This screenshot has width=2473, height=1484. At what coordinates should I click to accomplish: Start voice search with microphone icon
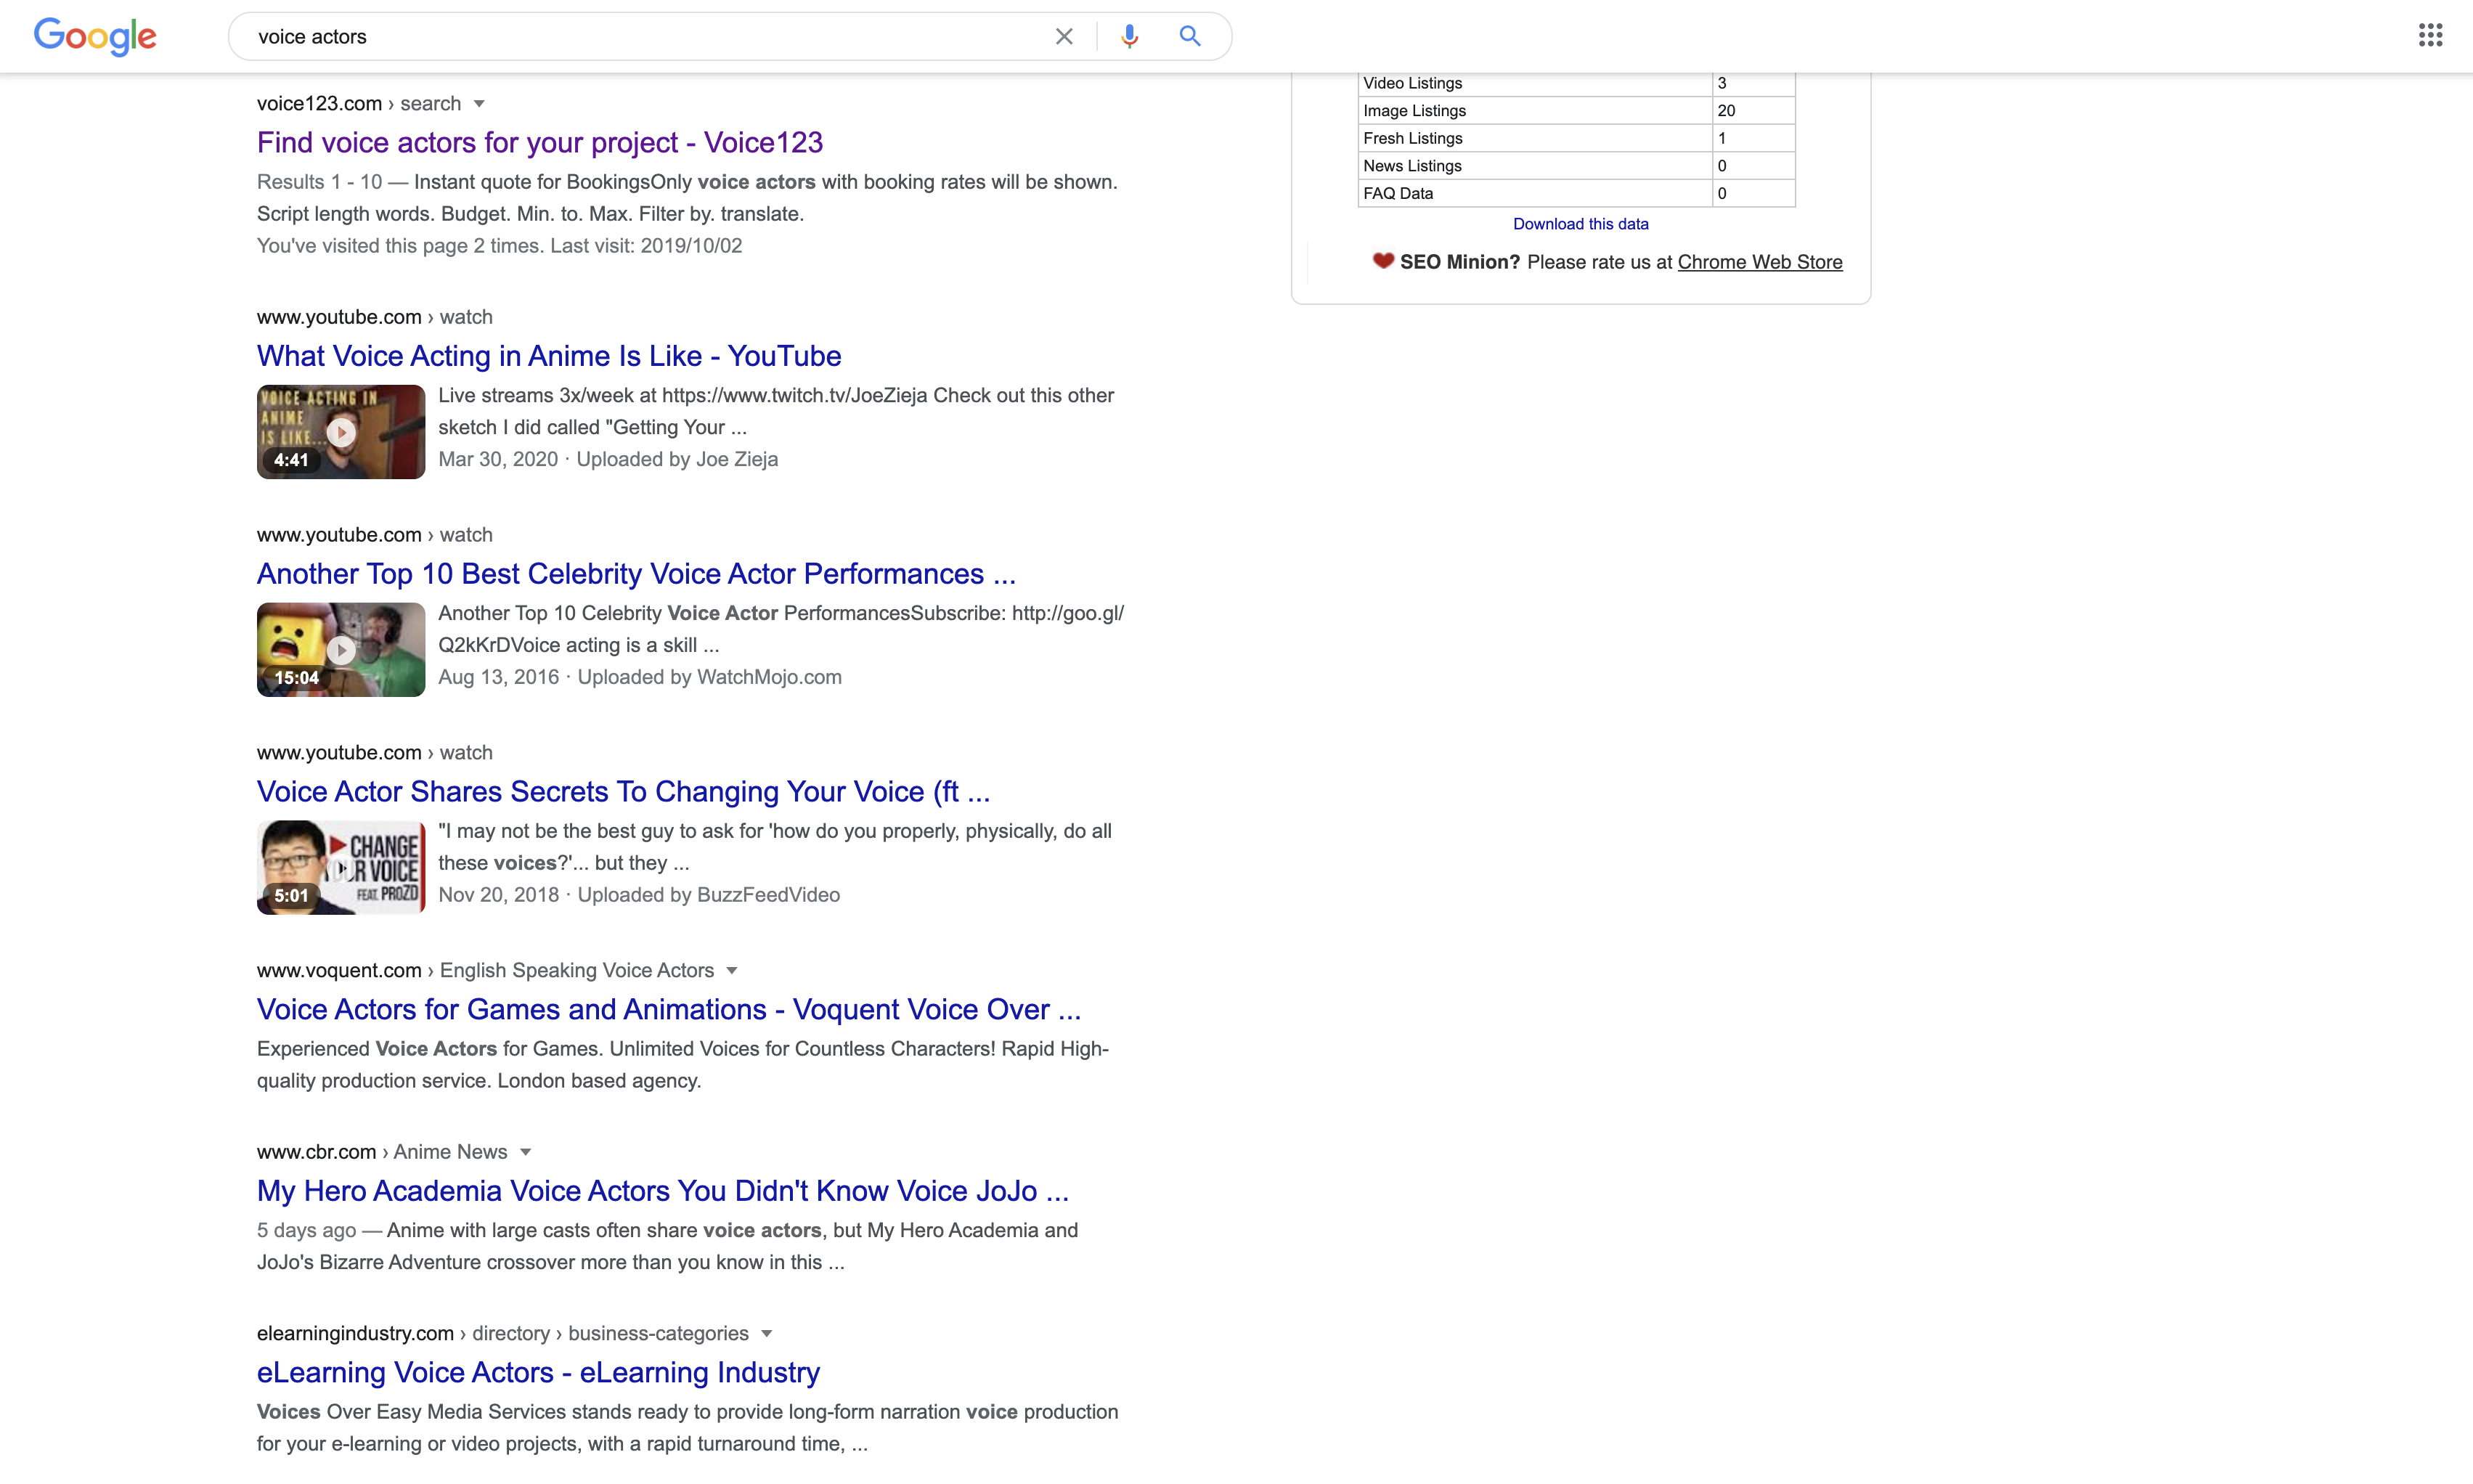1129,37
